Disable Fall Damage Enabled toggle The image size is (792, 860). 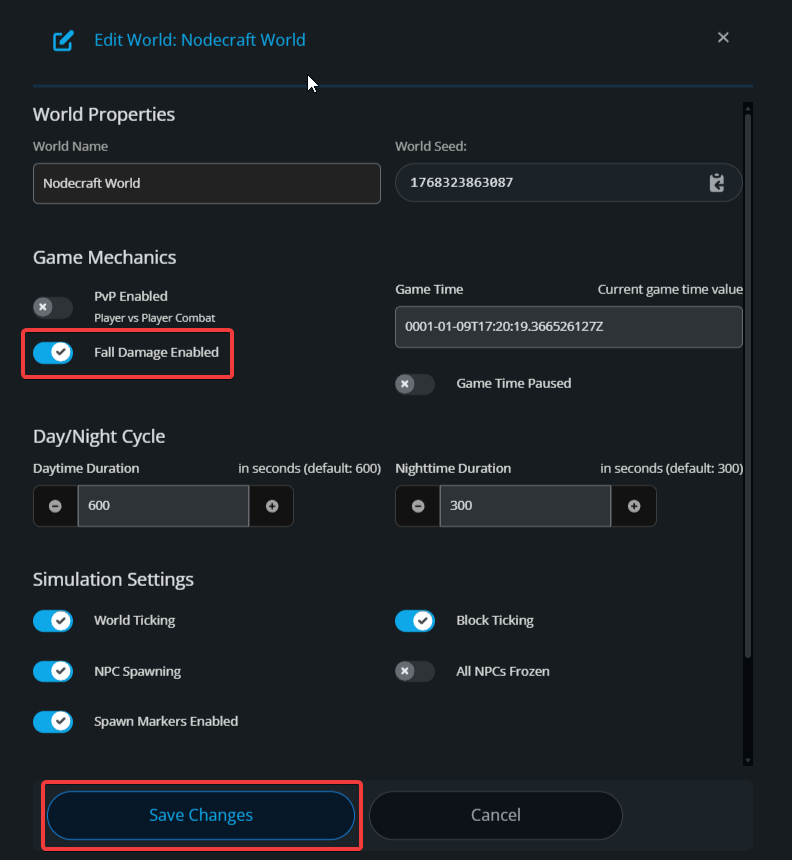point(53,352)
